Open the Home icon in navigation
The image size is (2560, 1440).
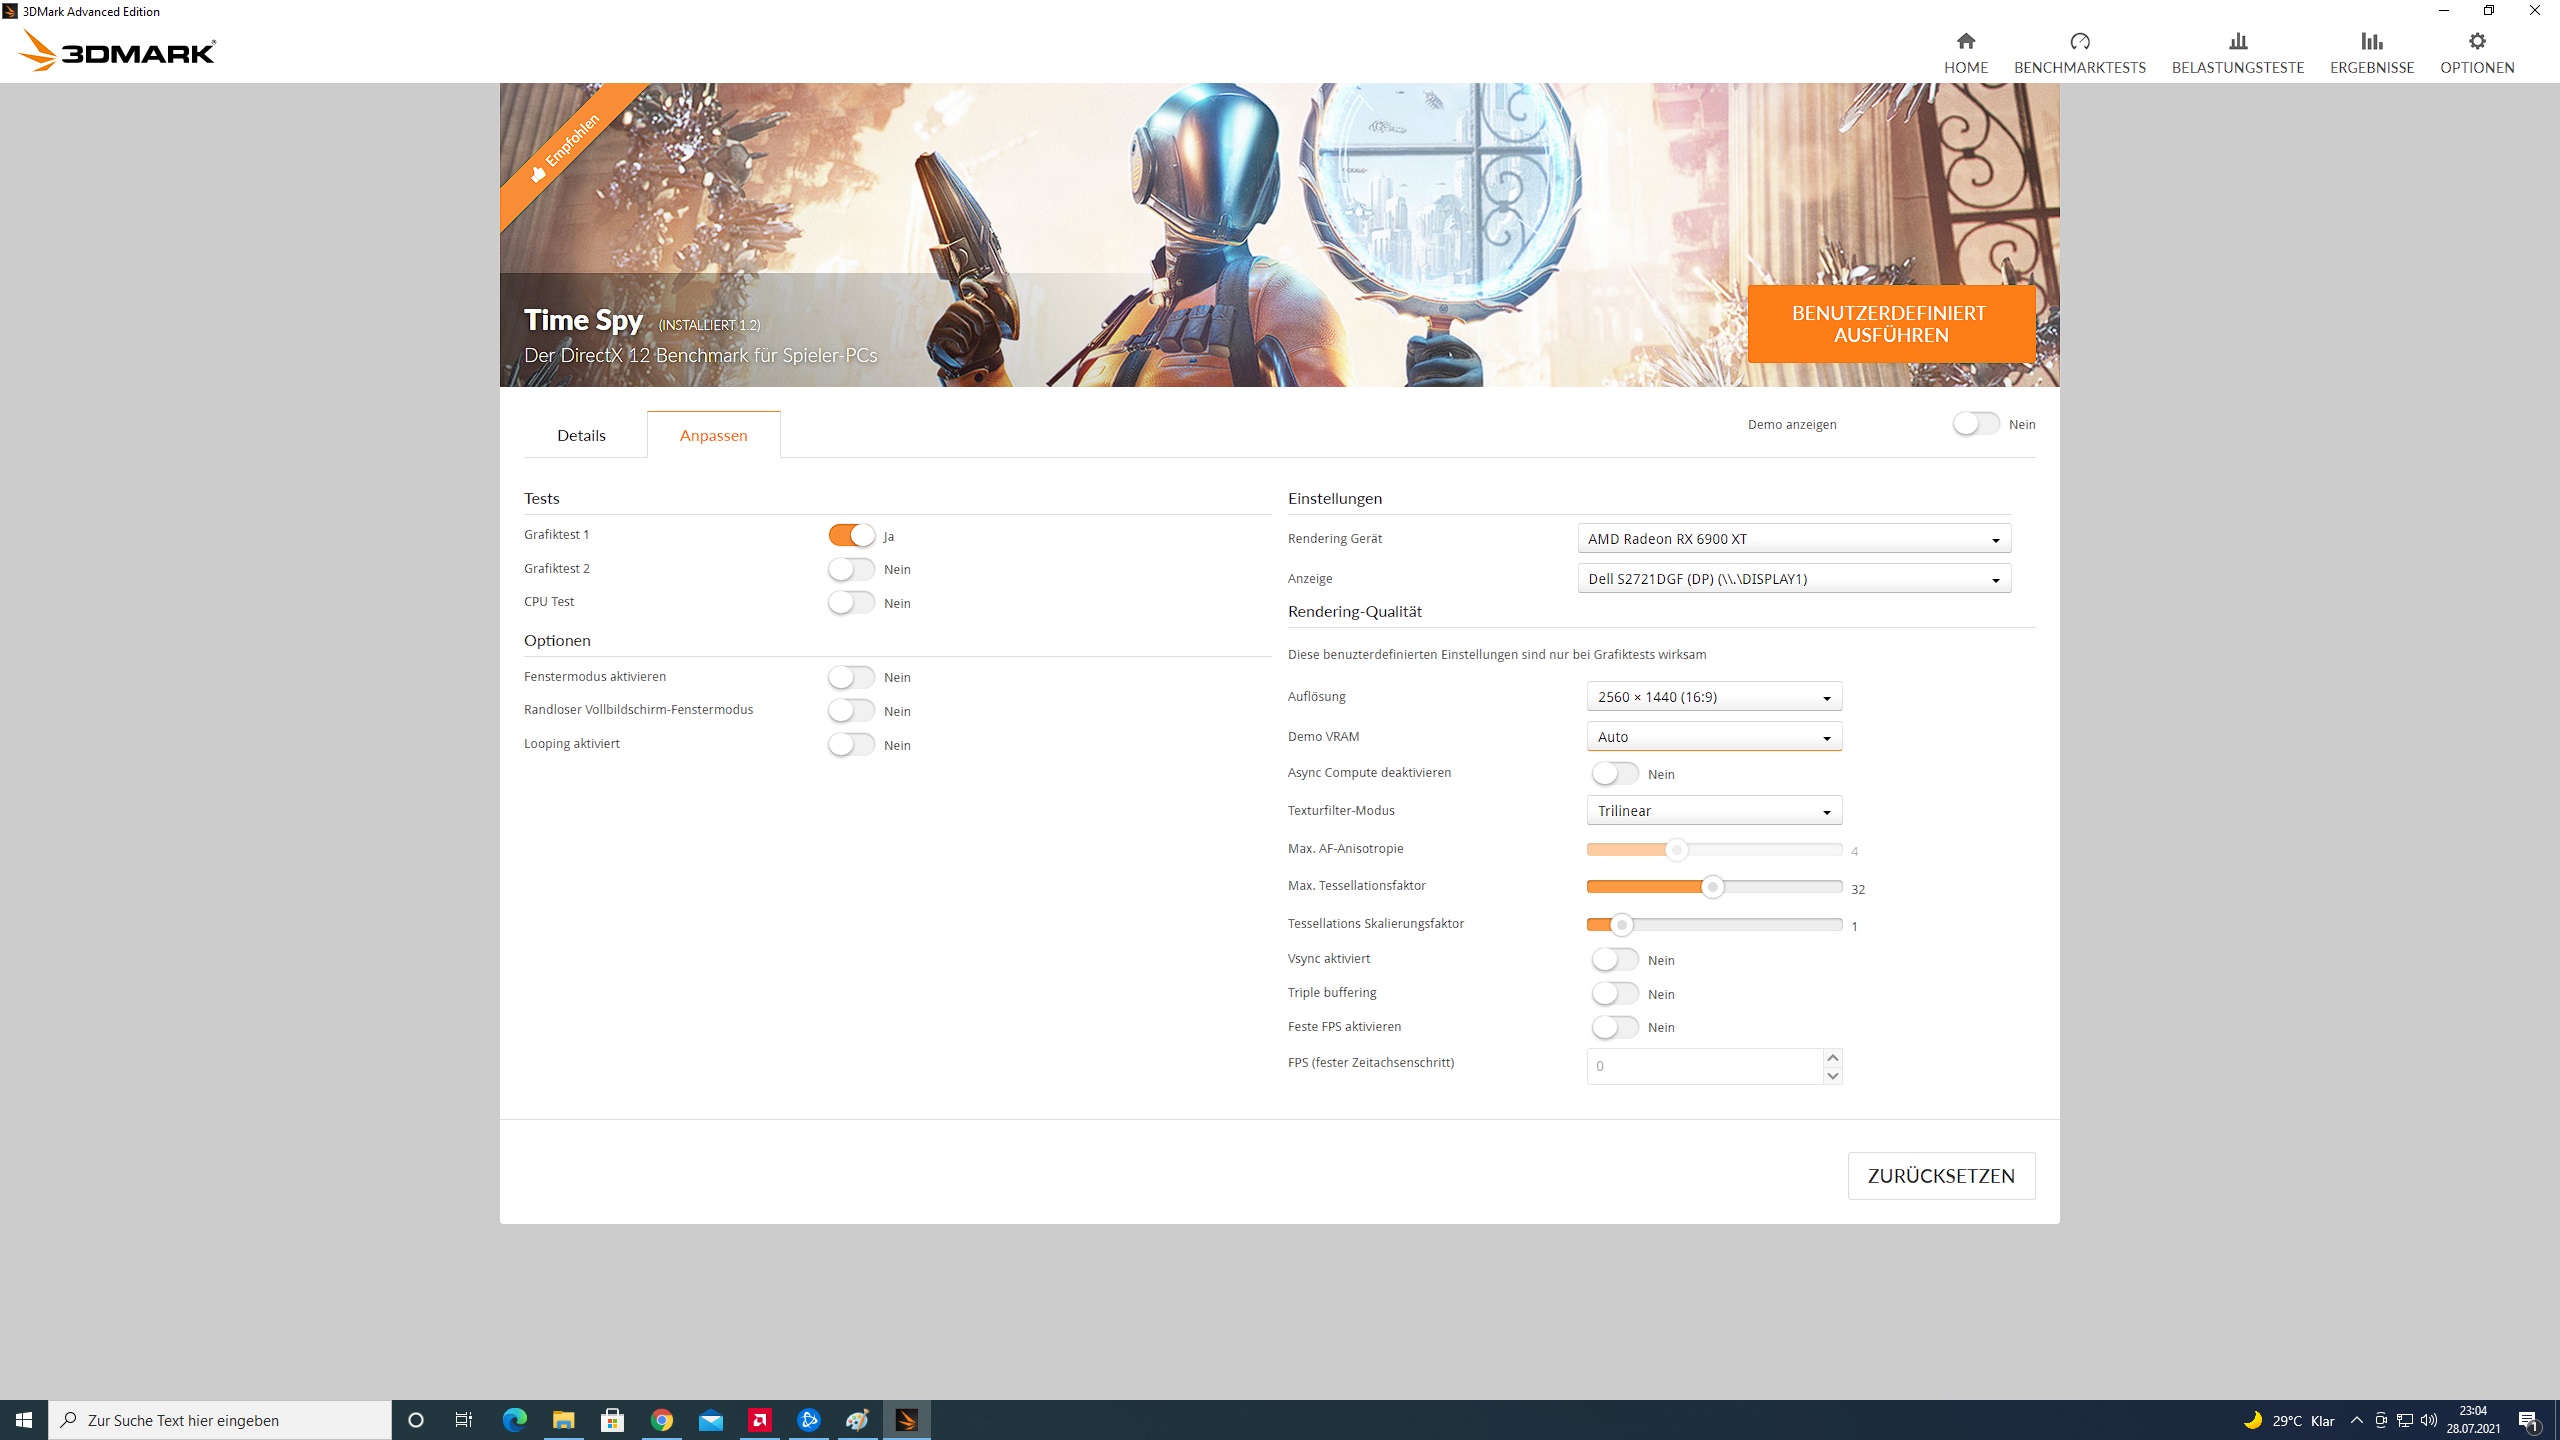(x=1965, y=41)
